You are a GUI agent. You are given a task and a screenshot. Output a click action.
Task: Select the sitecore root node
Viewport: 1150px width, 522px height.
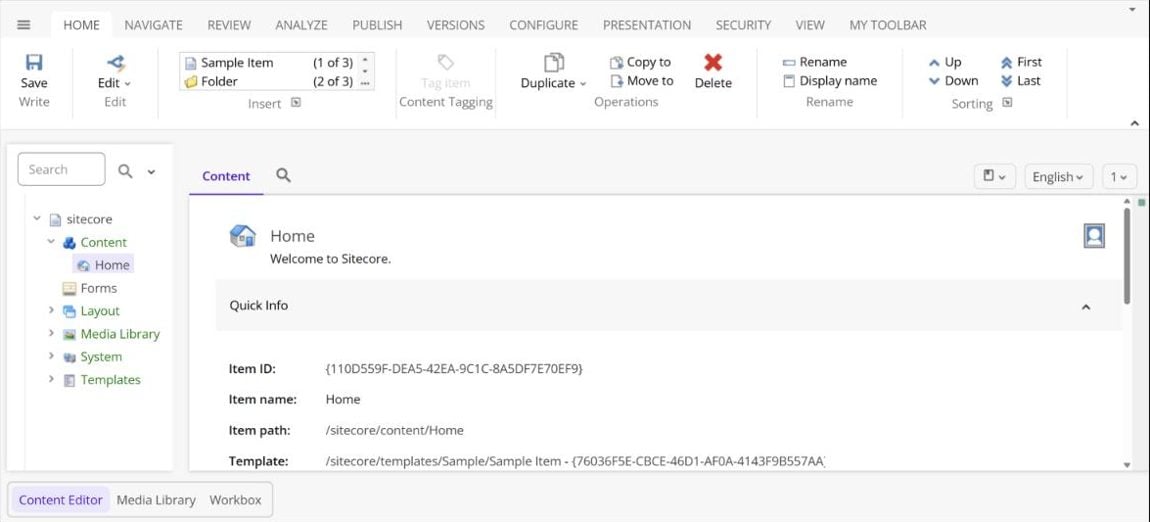81,219
